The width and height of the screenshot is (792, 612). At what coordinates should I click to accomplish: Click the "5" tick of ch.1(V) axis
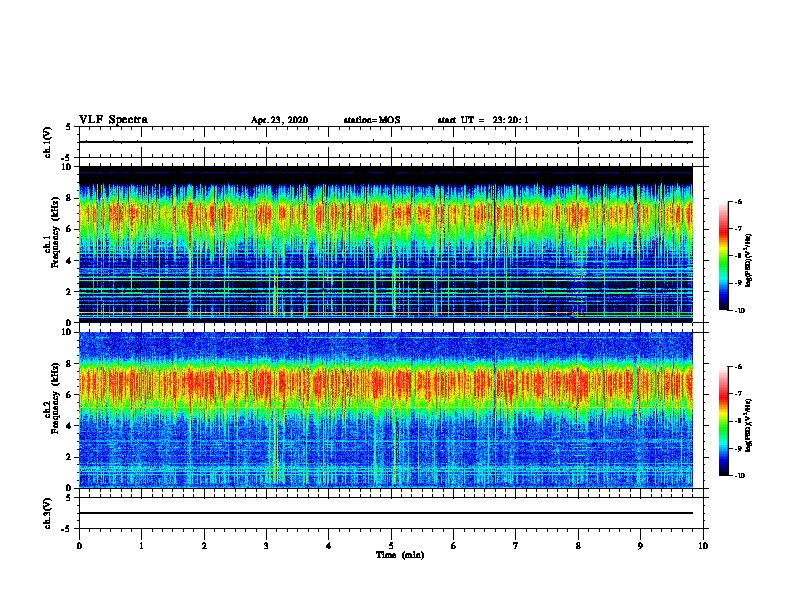tap(69, 127)
